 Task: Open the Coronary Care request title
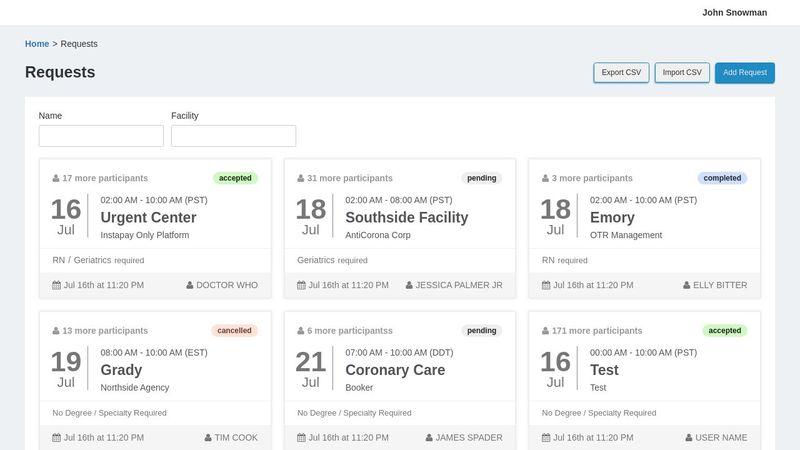395,370
